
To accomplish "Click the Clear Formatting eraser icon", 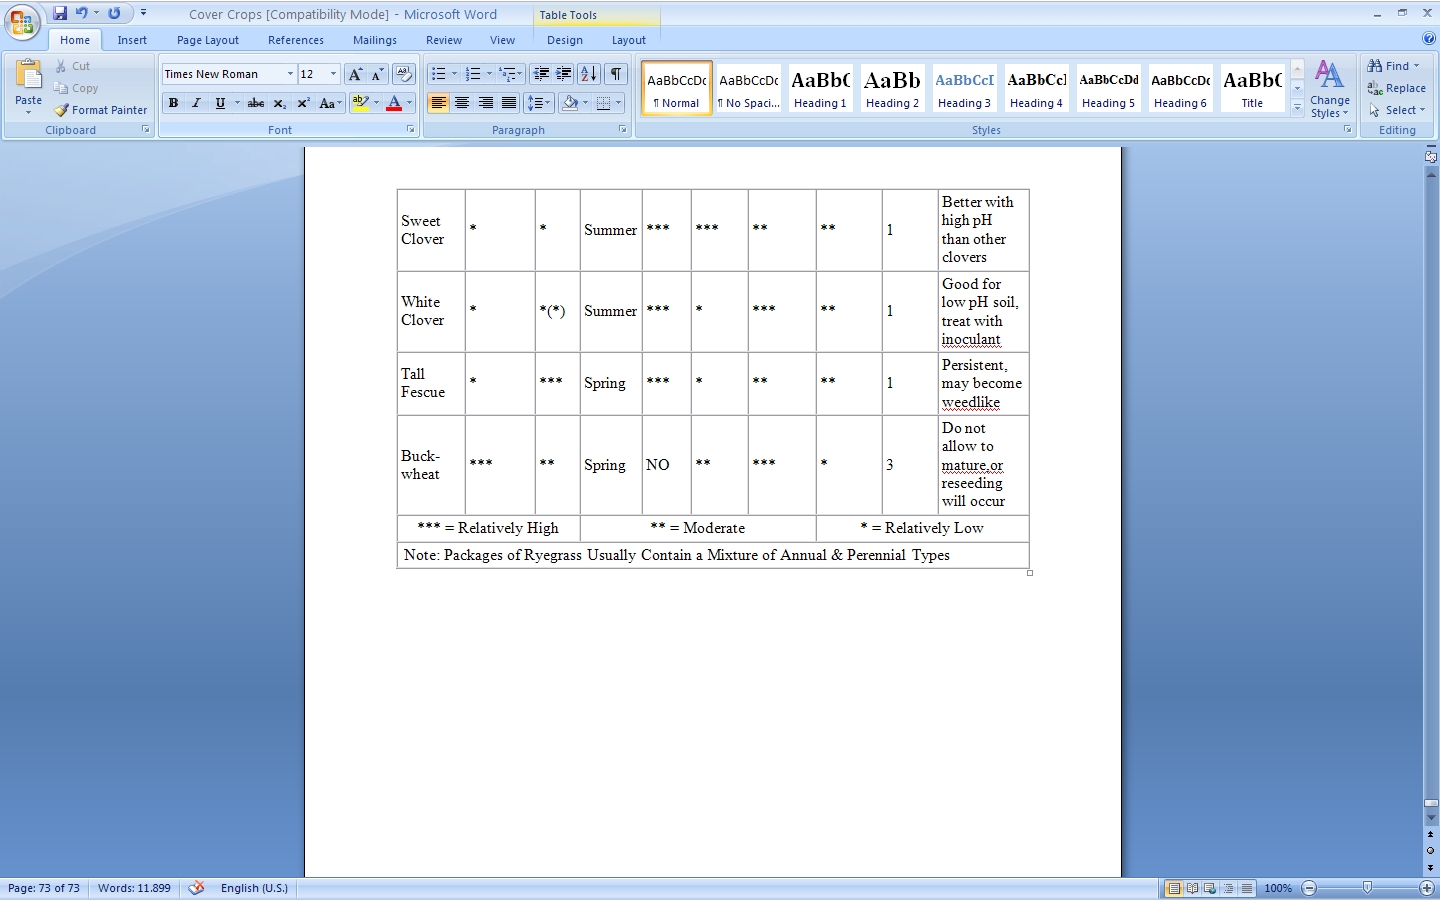I will pyautogui.click(x=404, y=74).
